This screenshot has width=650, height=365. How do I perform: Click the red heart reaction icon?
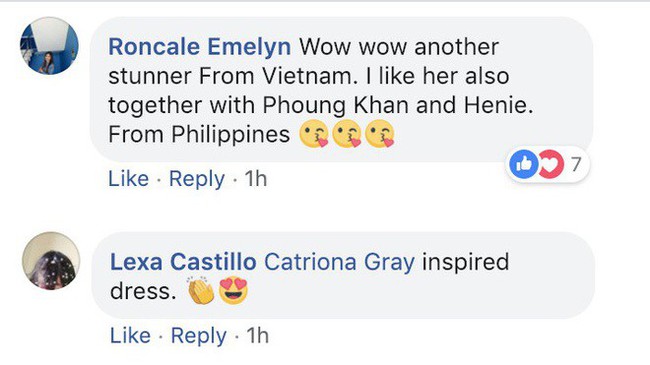pyautogui.click(x=551, y=164)
